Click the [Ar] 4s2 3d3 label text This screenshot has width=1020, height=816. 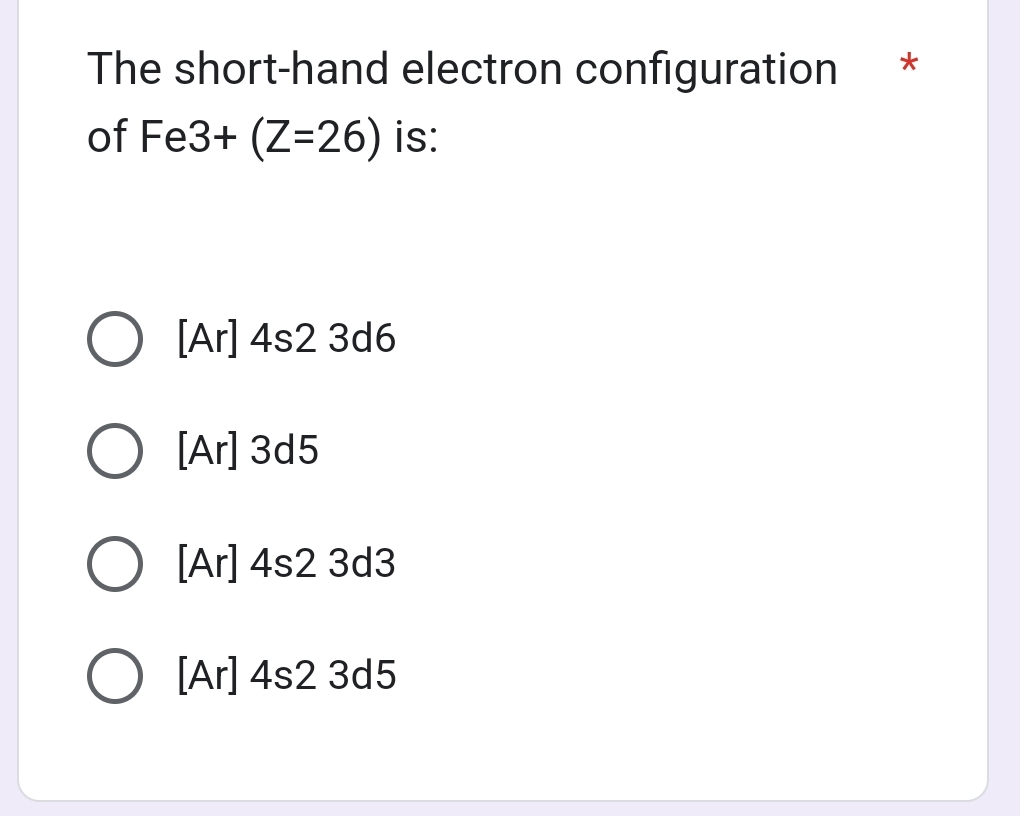click(285, 563)
